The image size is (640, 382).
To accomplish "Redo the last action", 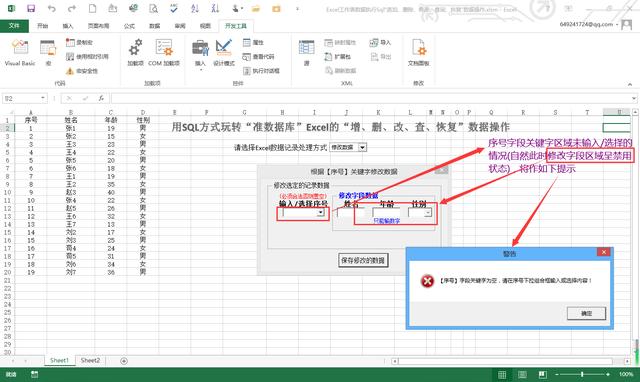I will [72, 8].
